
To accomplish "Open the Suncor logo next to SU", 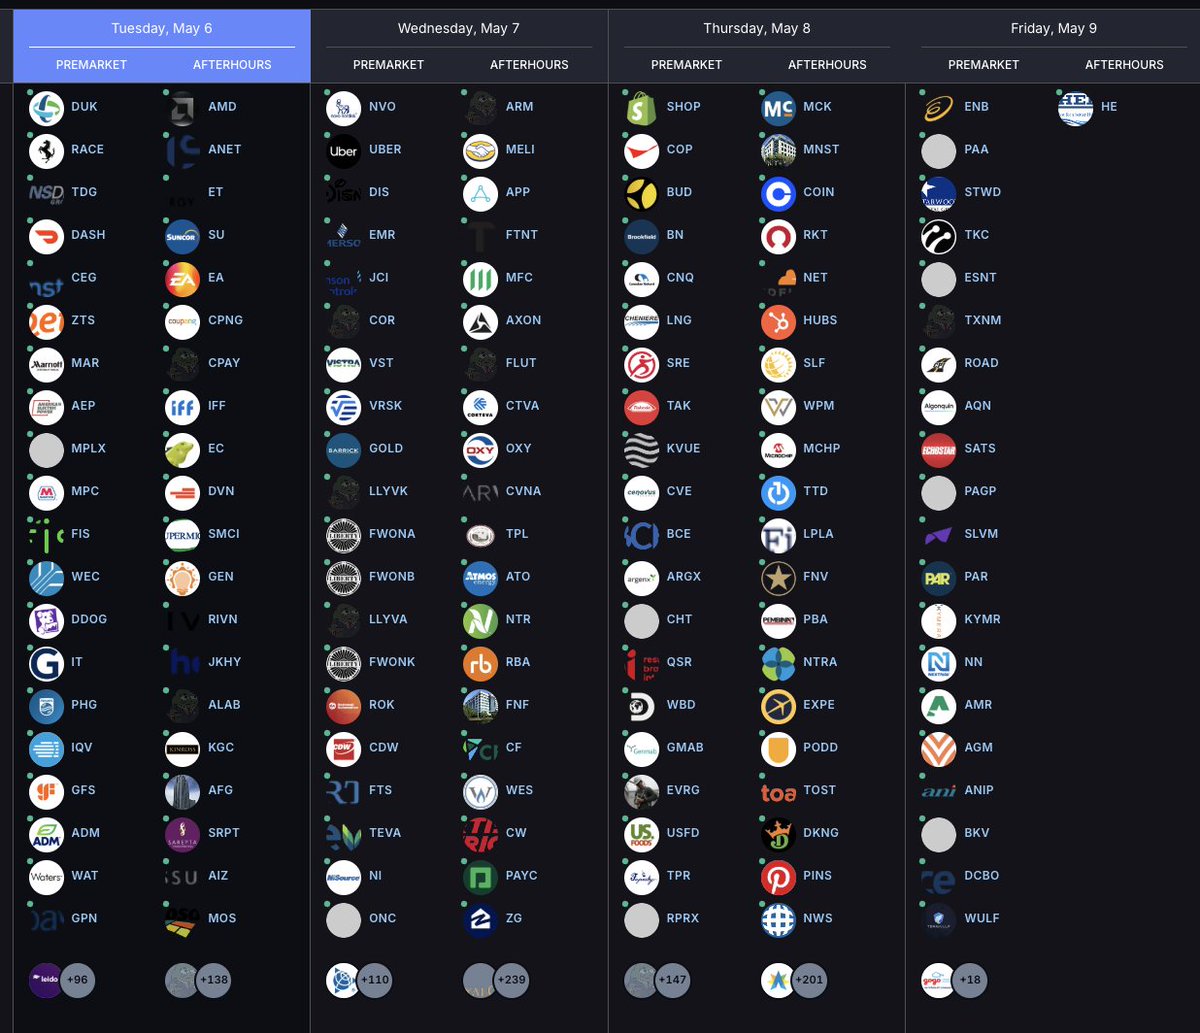I will coord(182,235).
